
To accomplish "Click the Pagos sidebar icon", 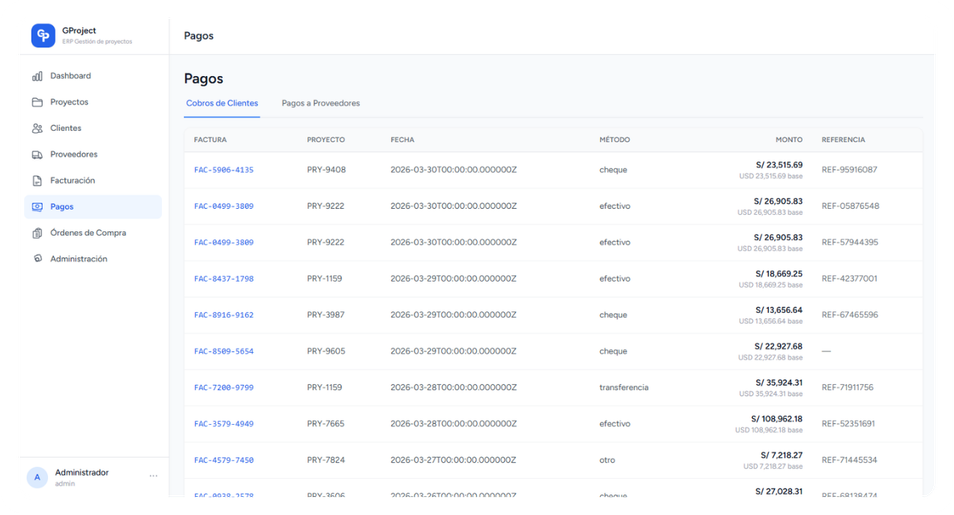I will pos(37,207).
